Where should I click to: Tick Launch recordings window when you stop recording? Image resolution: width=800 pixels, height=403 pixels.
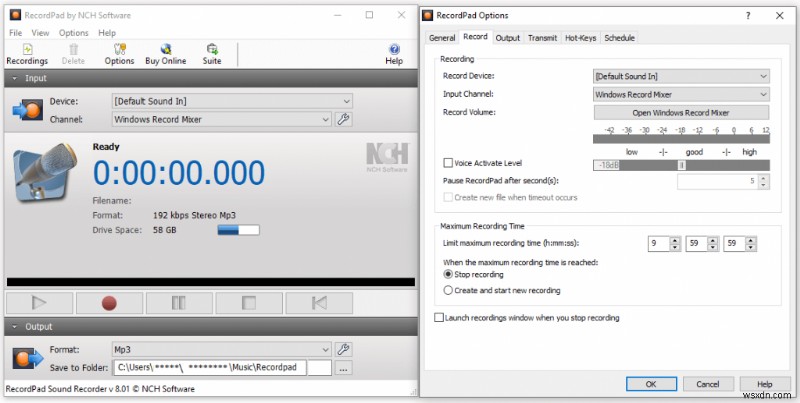[x=439, y=318]
